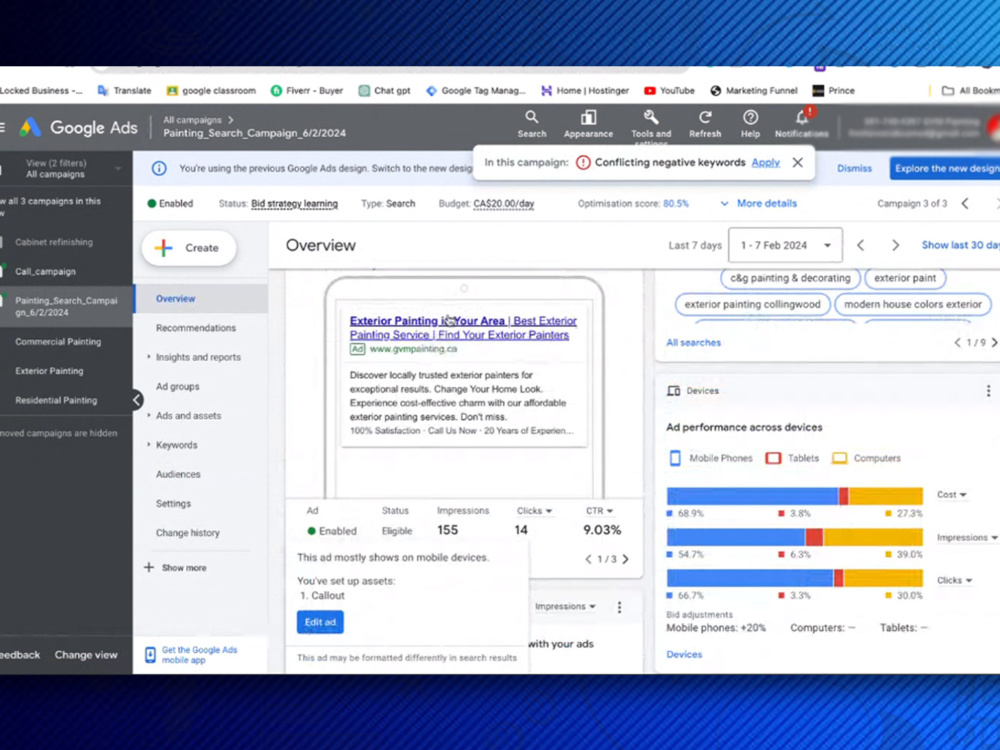Expand Ads and assets menu

[x=188, y=416]
